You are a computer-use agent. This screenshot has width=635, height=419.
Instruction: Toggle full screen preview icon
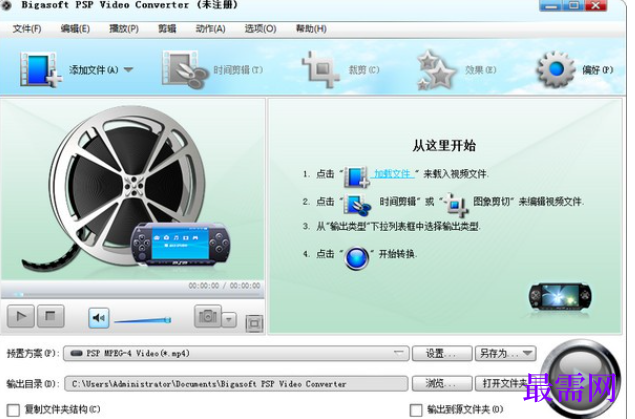tap(254, 323)
